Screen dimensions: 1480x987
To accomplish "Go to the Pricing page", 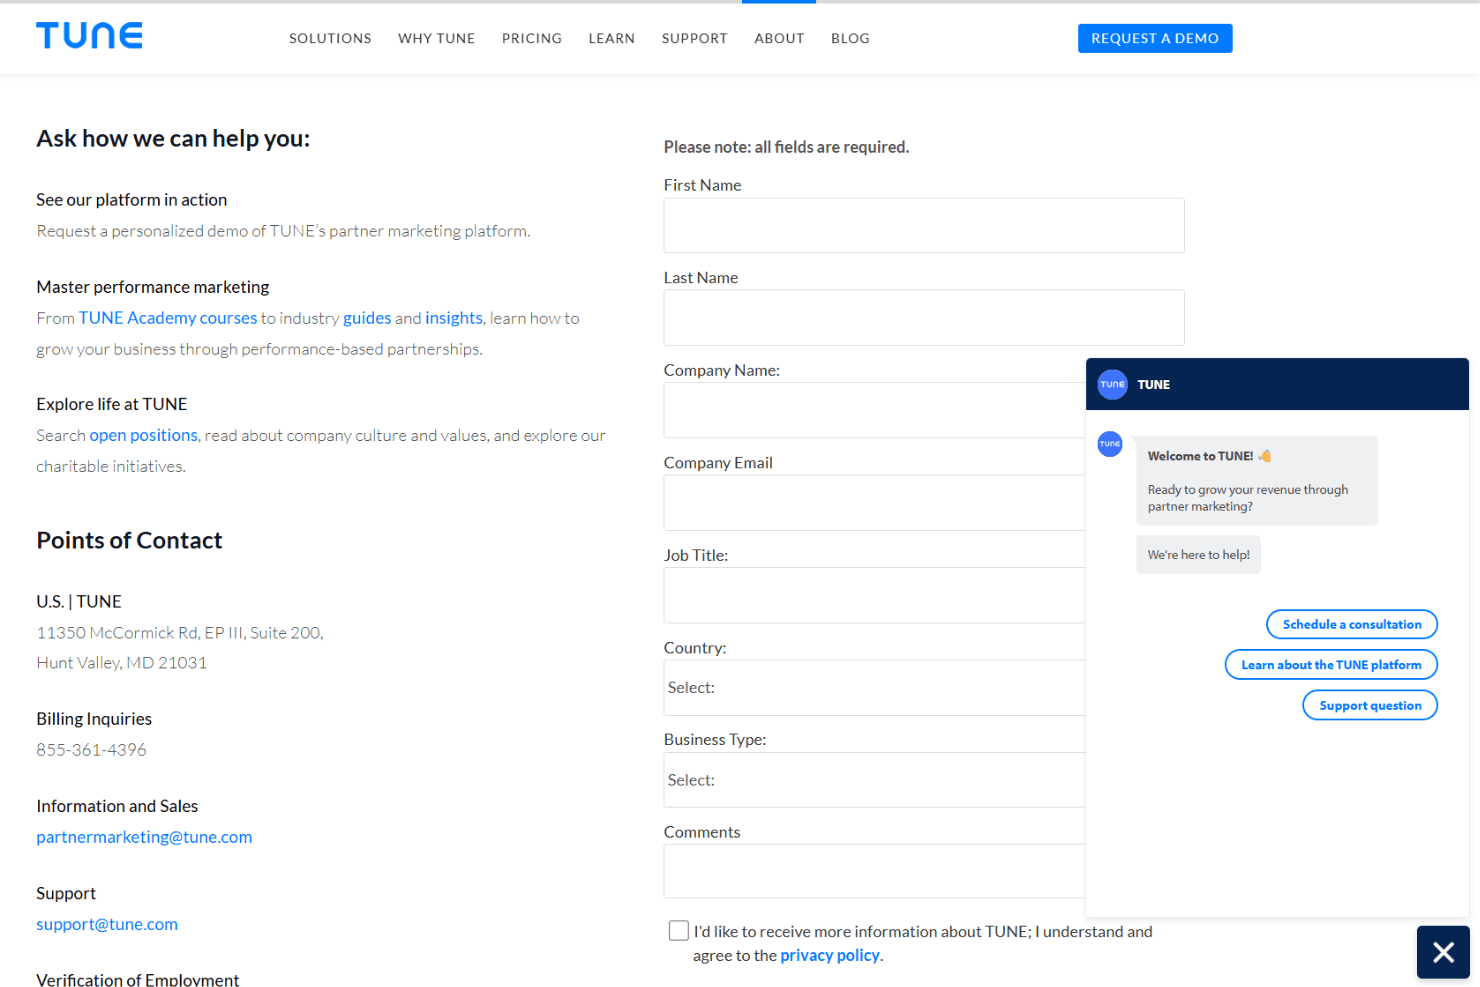I will [x=532, y=38].
